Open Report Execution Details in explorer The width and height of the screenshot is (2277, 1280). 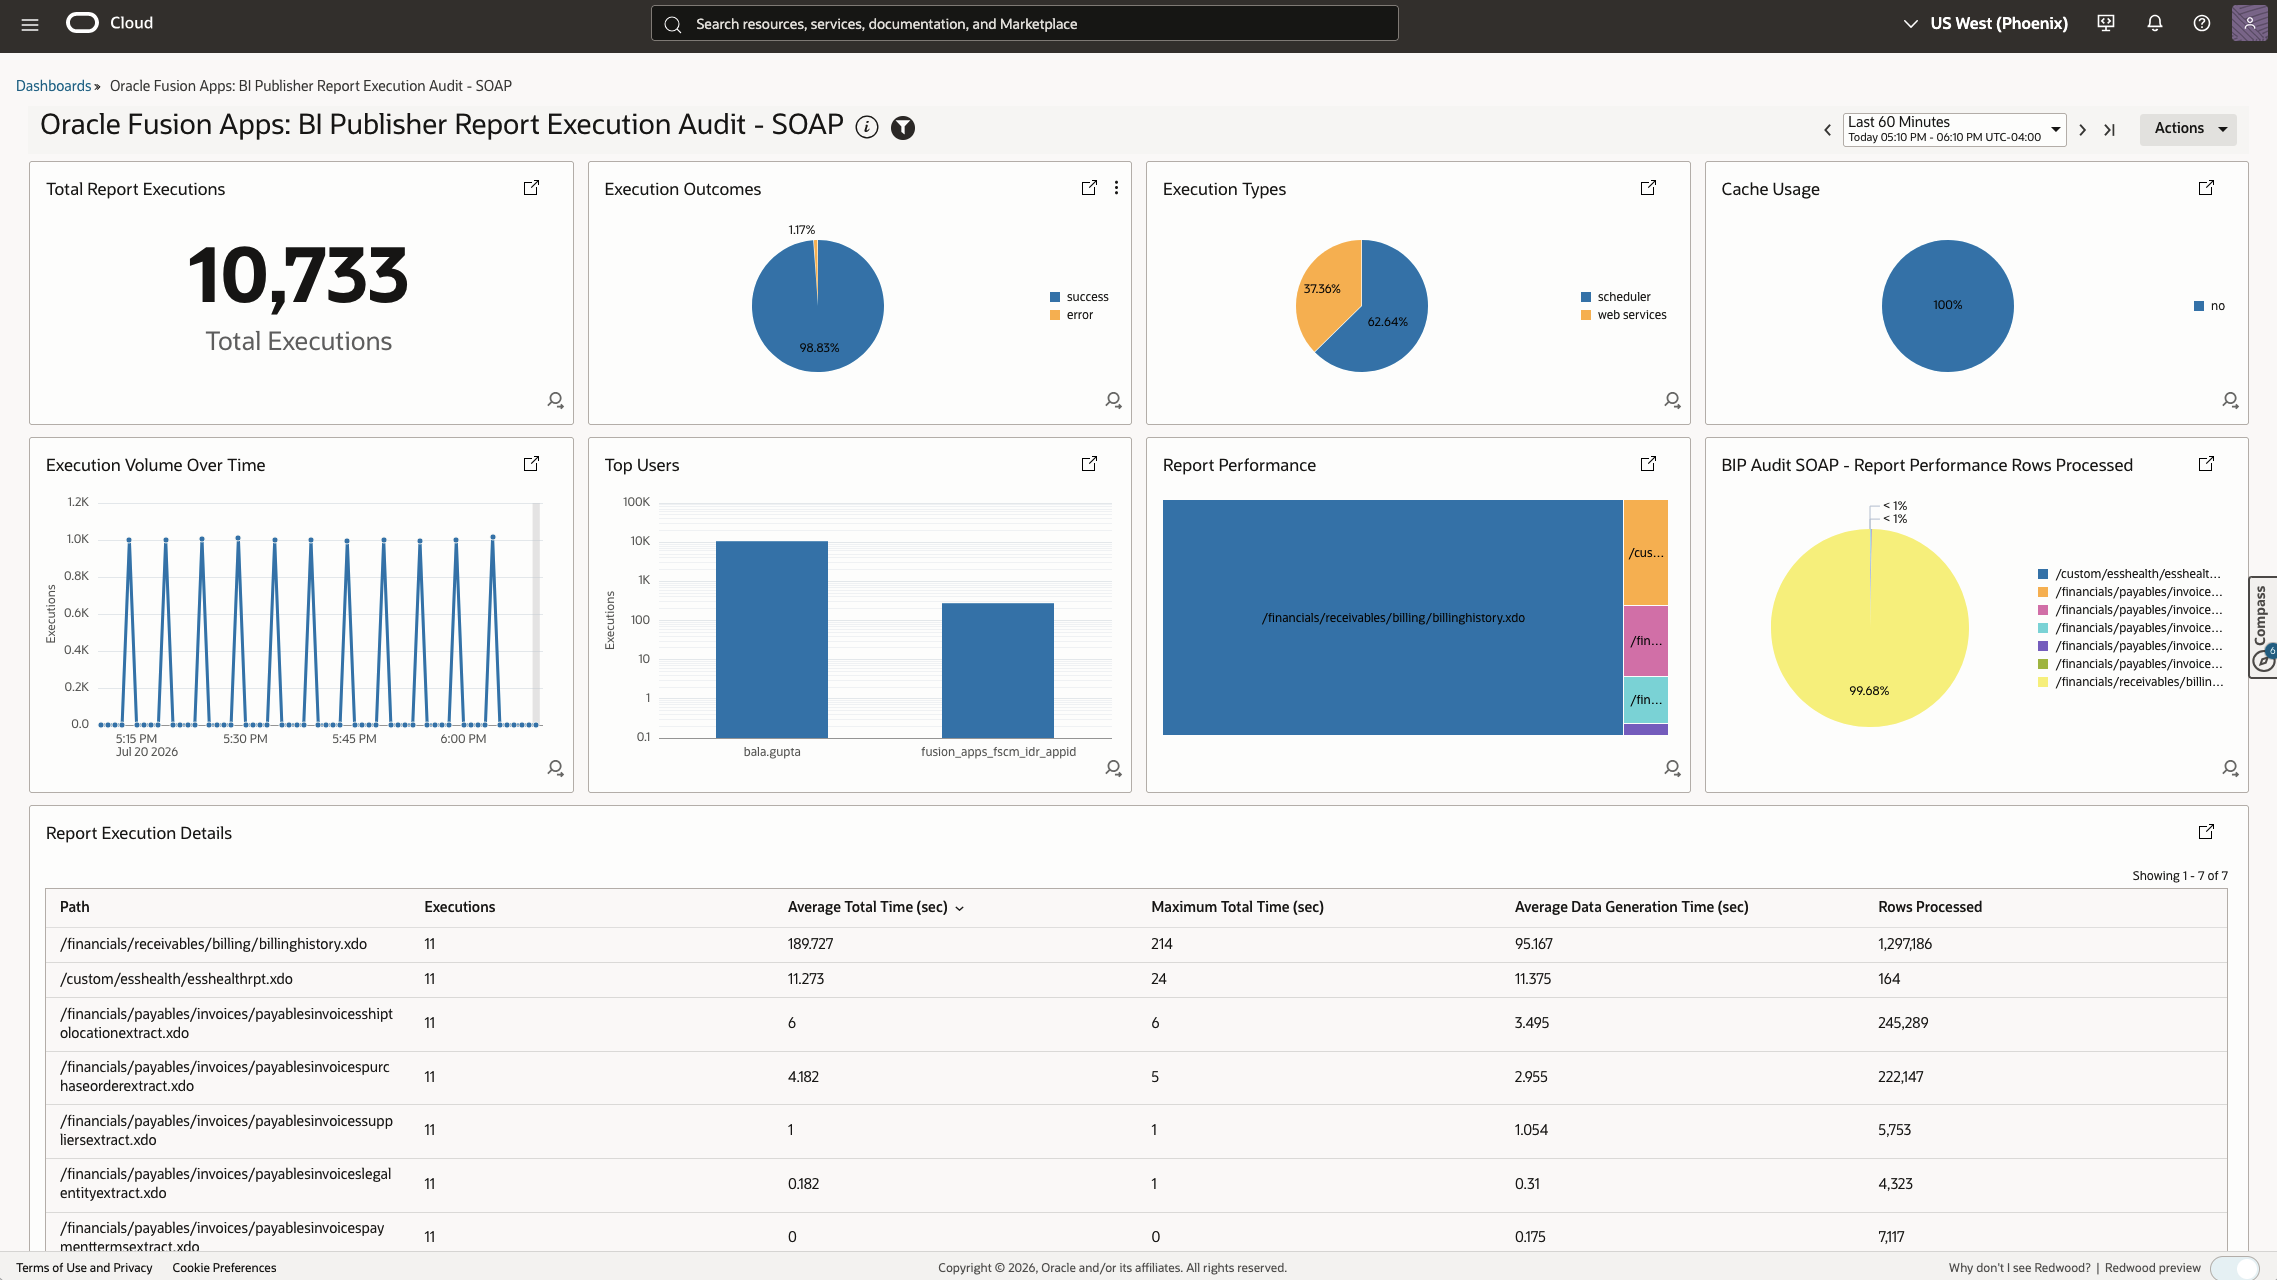[x=2206, y=832]
